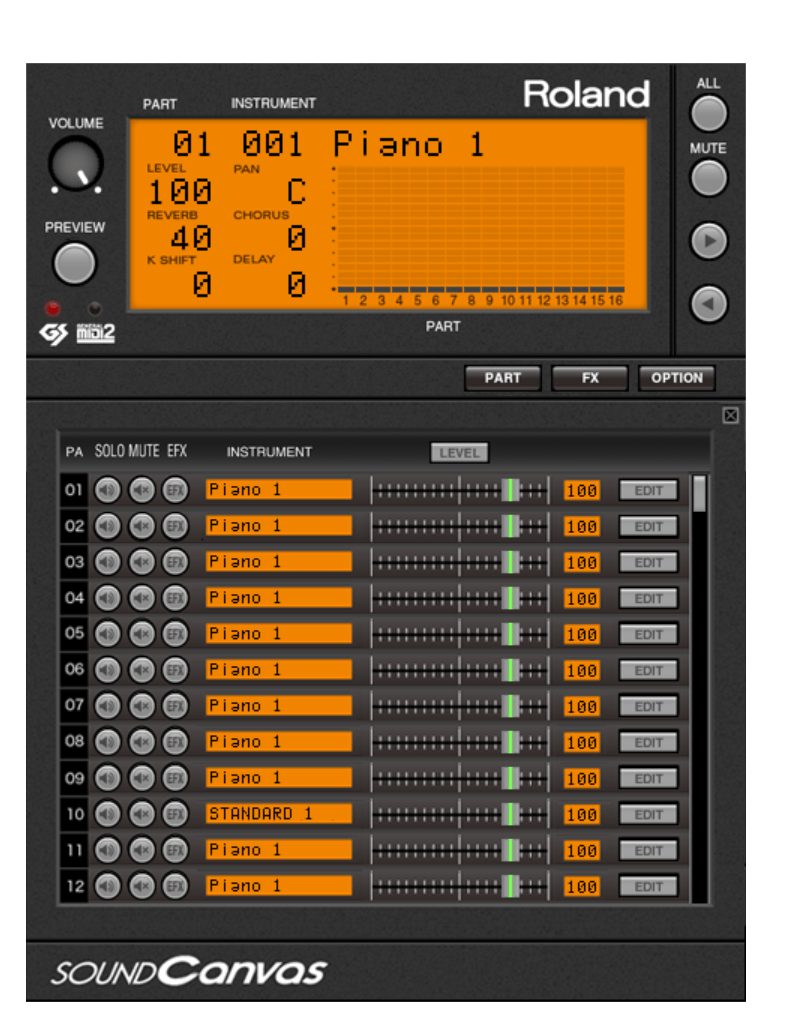Open instrument selector for part 09
This screenshot has width=787, height=1036.
pyautogui.click(x=278, y=778)
